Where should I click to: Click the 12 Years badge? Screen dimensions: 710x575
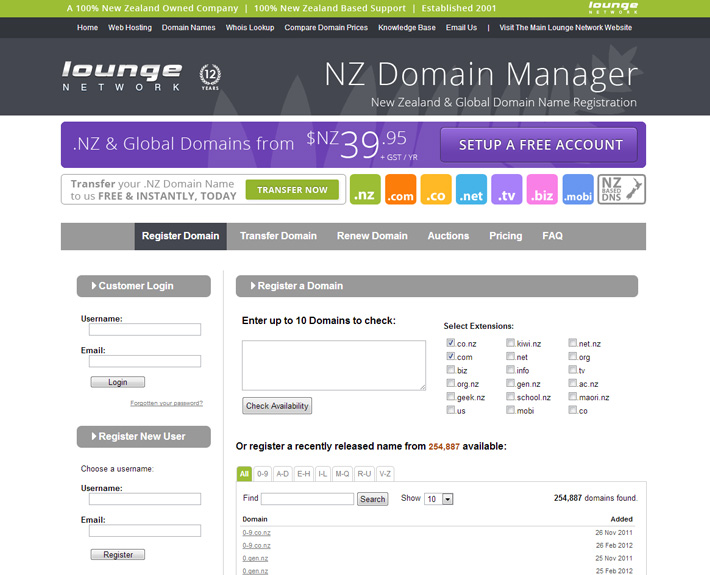point(210,77)
